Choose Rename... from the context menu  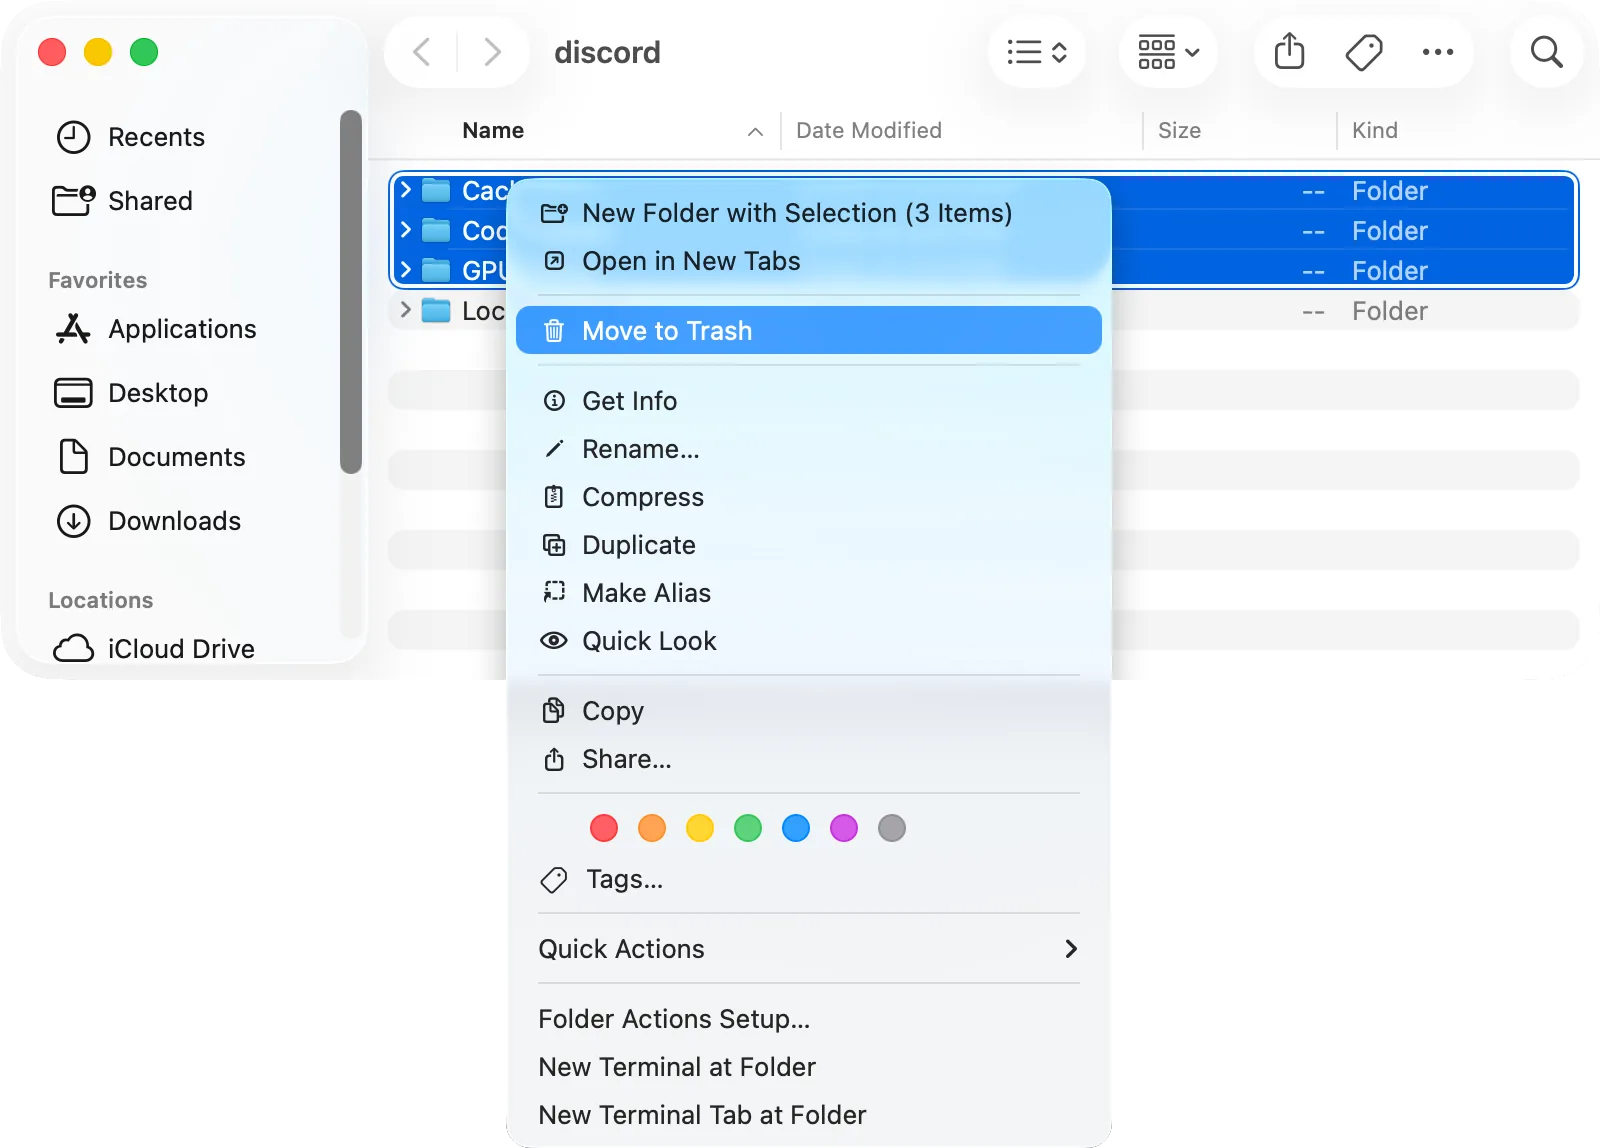pos(808,449)
